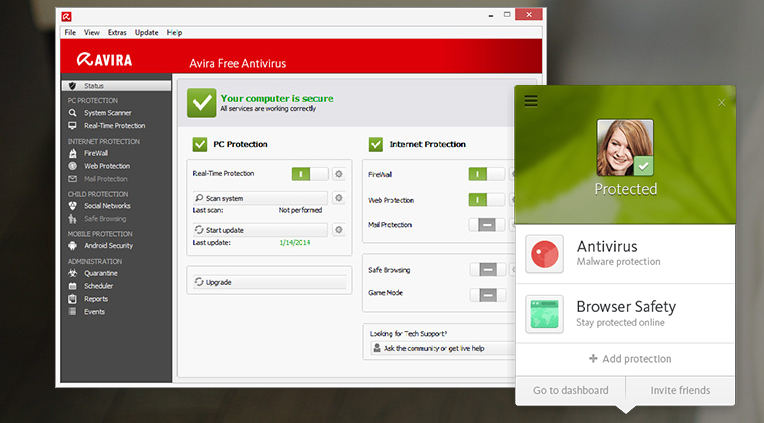Toggle the Mail Protection switch
The width and height of the screenshot is (764, 423).
486,225
